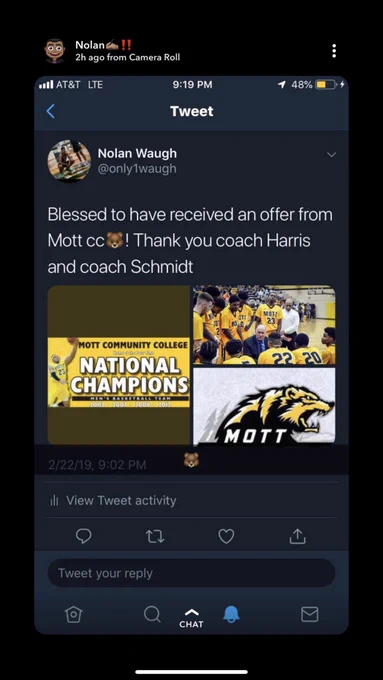
Task: Open the @only1waugh profile handle
Action: [x=137, y=169]
